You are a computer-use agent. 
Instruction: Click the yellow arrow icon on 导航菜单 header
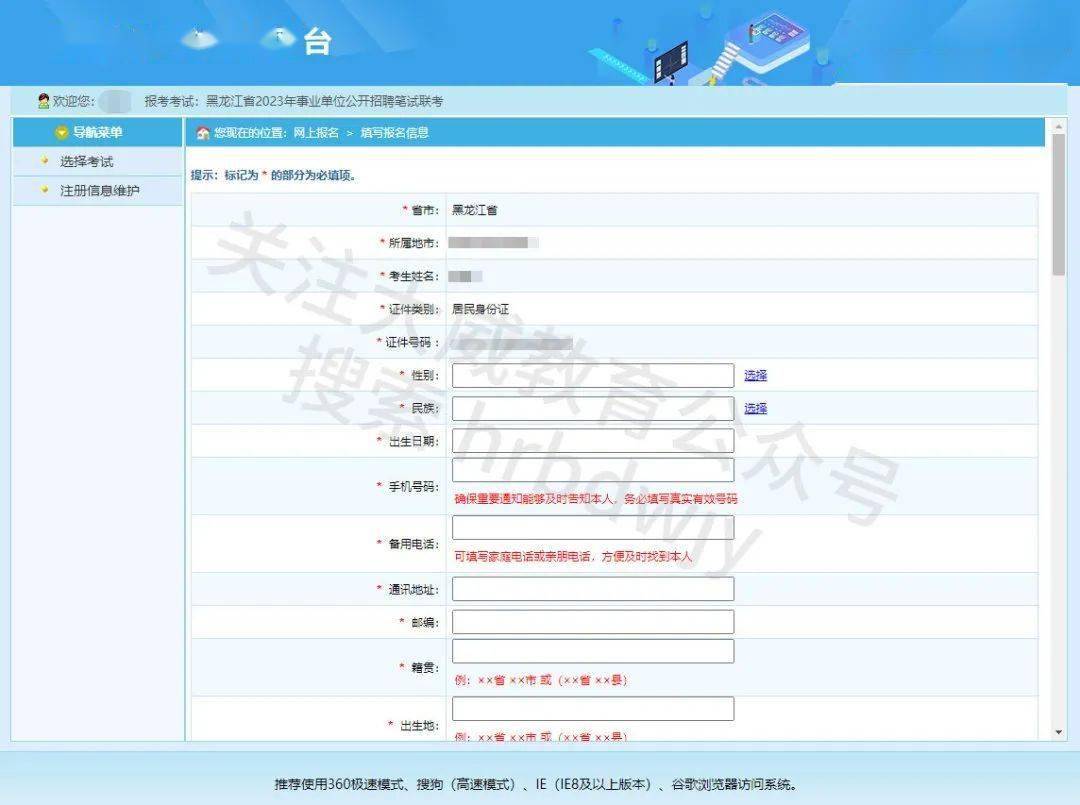click(x=60, y=131)
